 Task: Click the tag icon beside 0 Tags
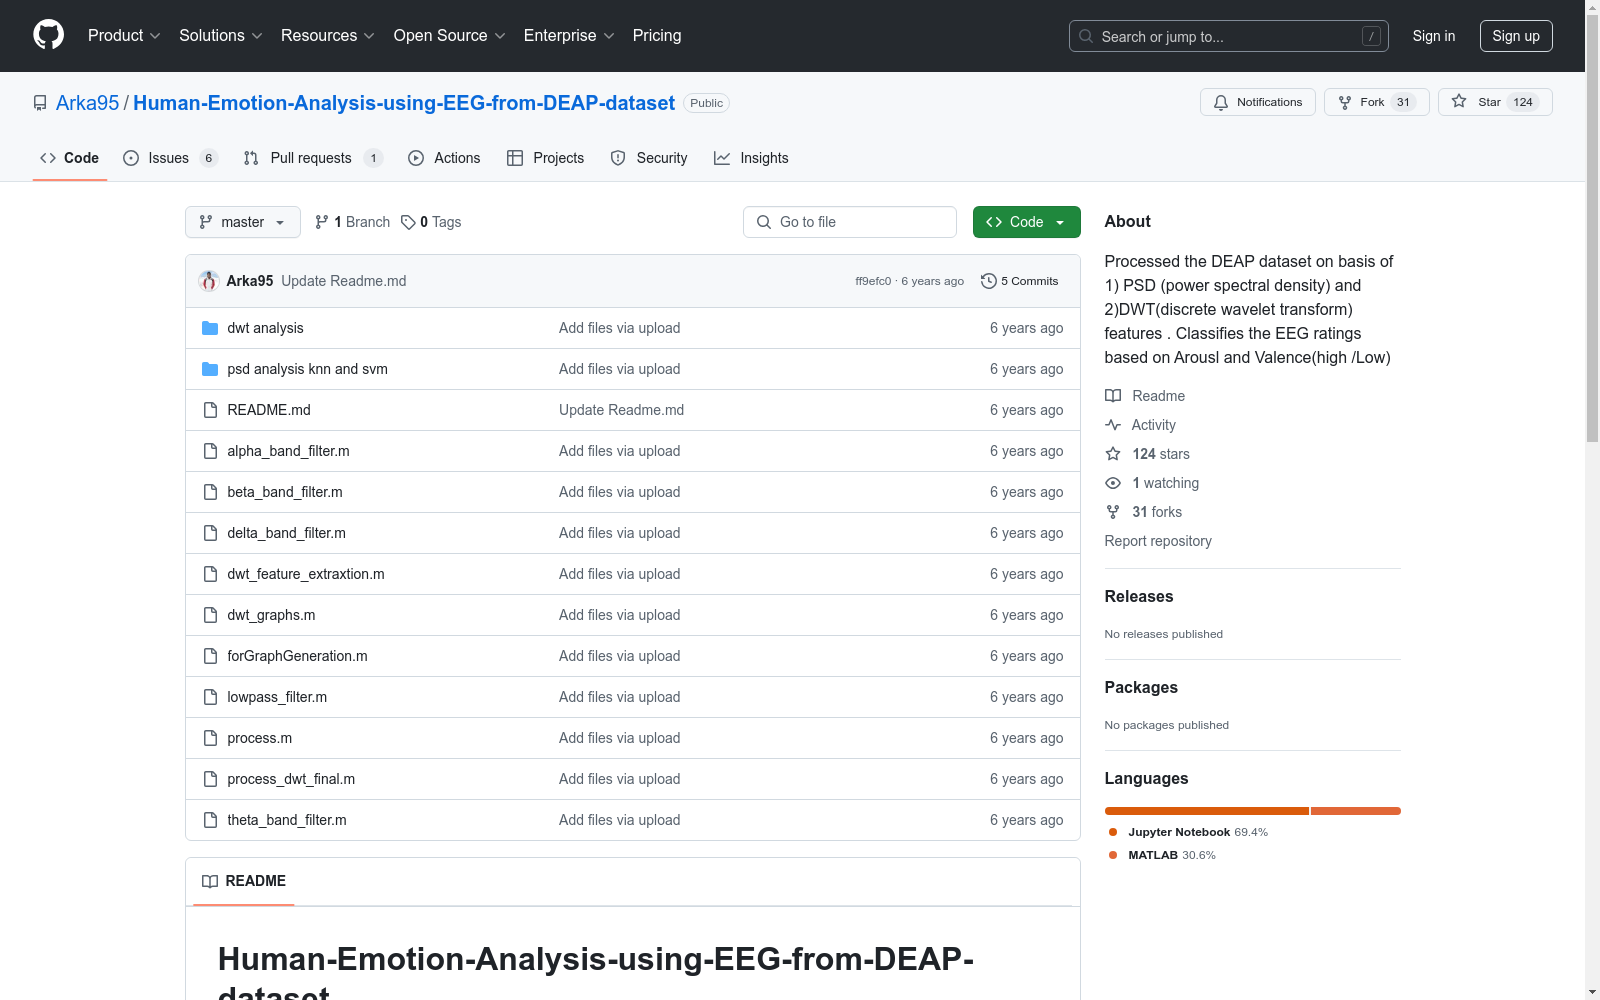(x=408, y=222)
